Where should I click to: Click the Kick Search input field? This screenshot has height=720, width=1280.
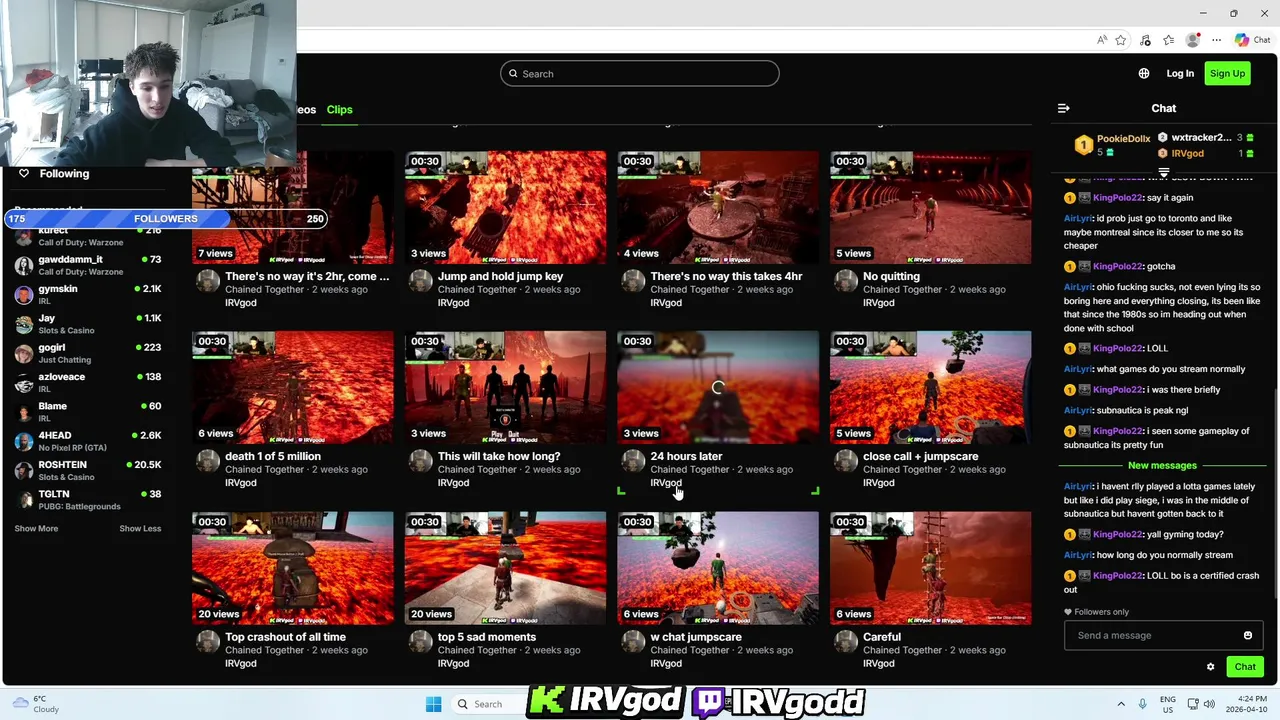coord(640,73)
